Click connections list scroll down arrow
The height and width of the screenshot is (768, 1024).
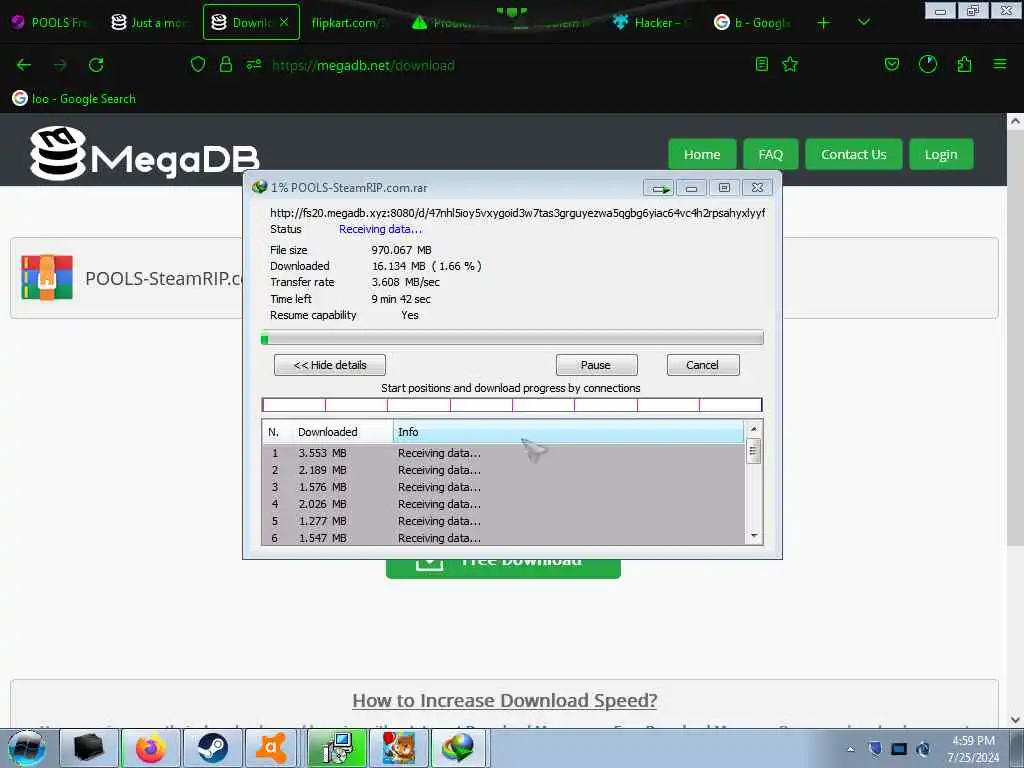[754, 536]
